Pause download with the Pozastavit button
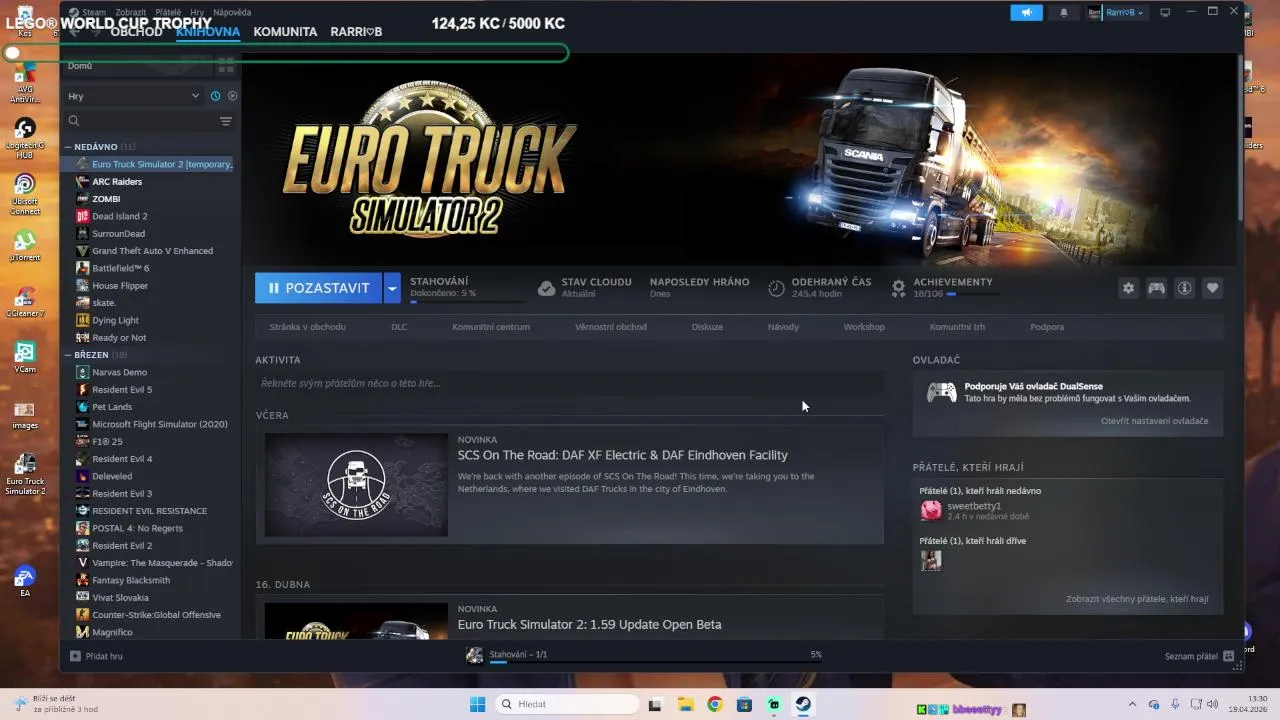The image size is (1280, 720). point(318,288)
